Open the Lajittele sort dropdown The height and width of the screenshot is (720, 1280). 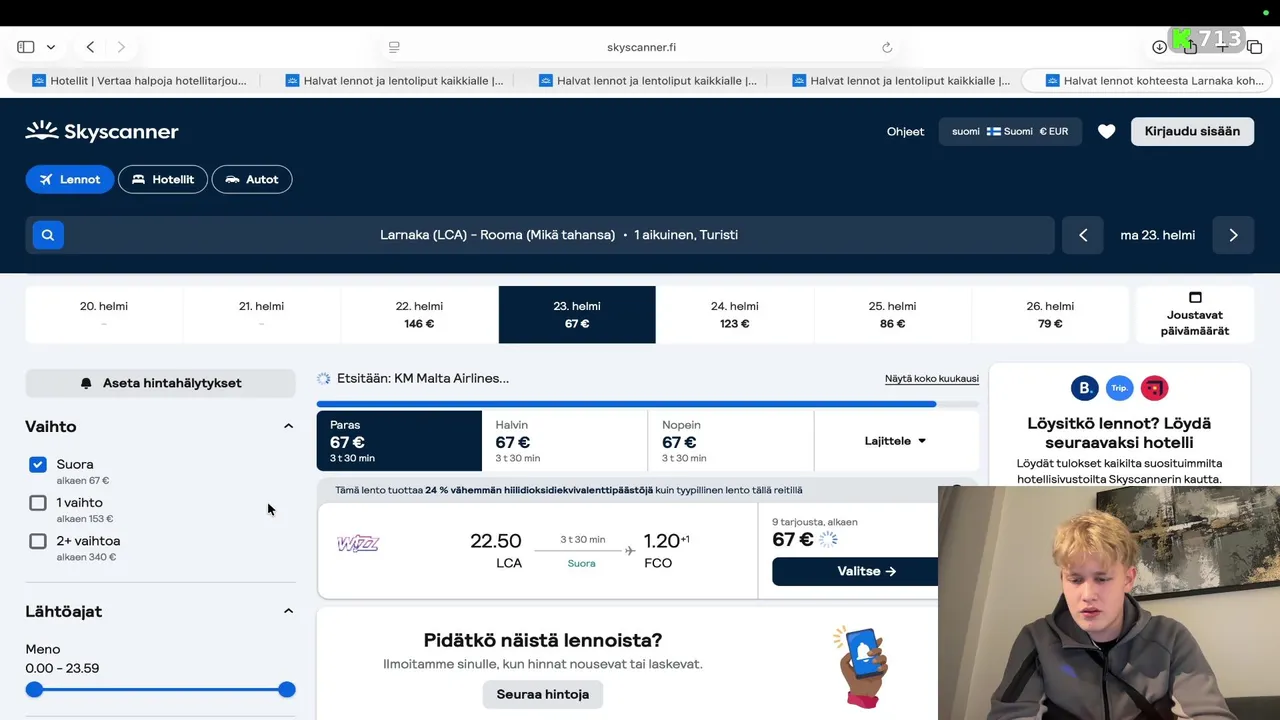tap(895, 441)
